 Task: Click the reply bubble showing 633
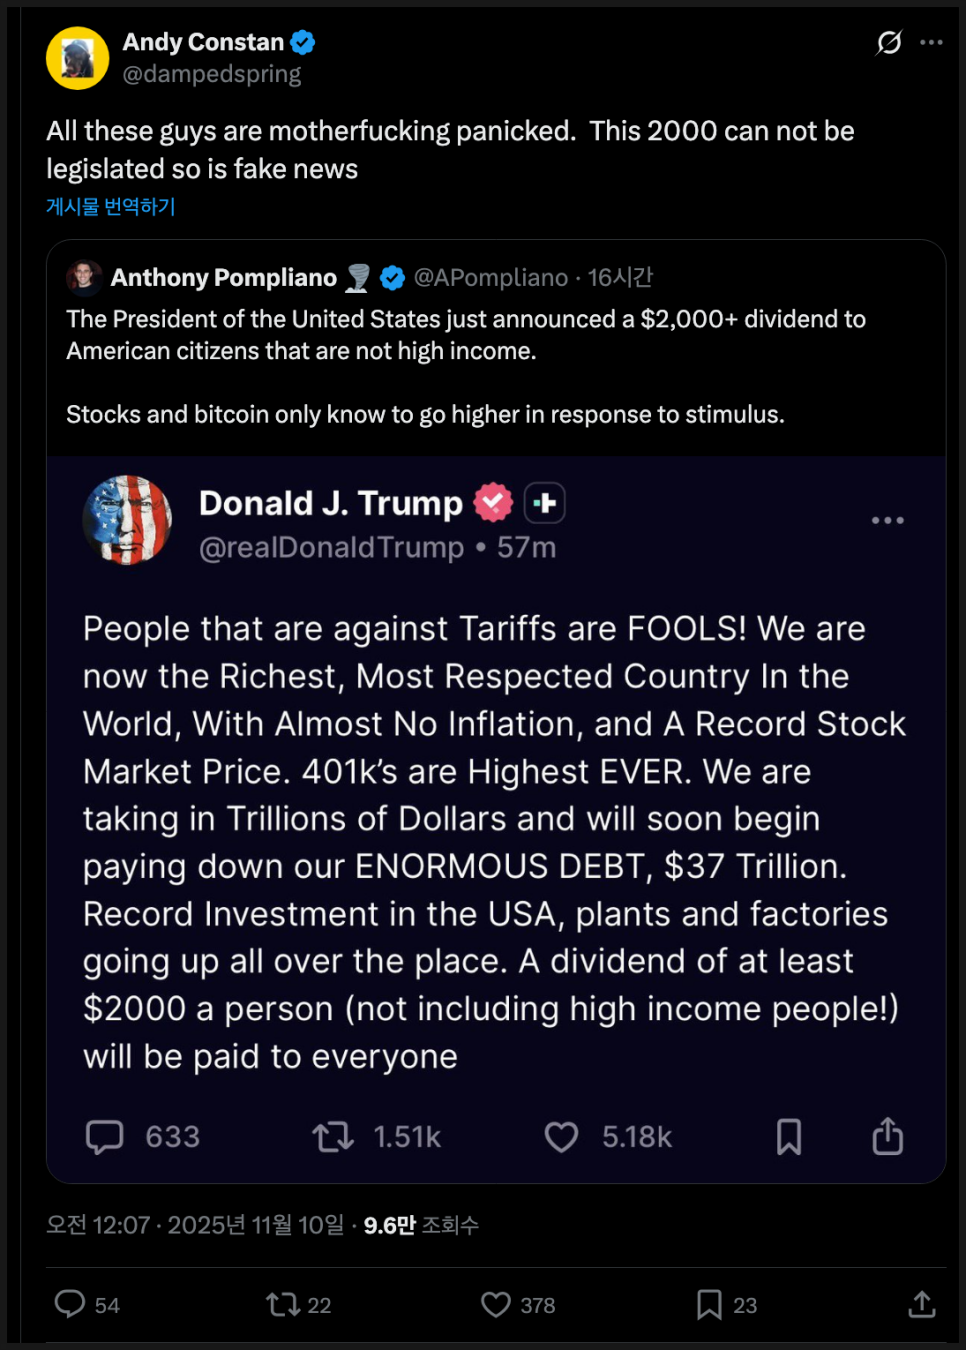tap(105, 1137)
